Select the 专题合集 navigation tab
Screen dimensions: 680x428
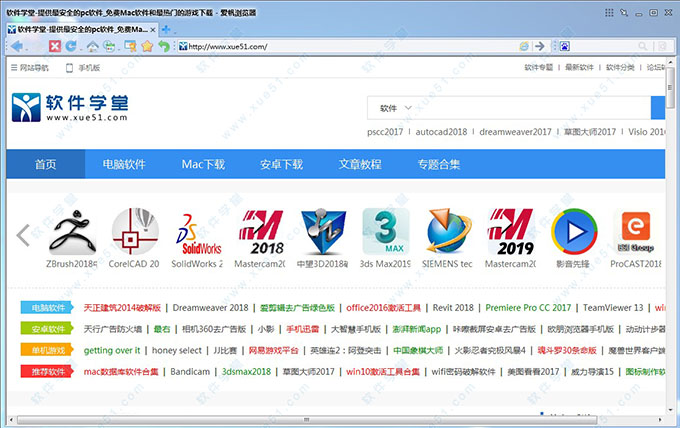point(438,164)
